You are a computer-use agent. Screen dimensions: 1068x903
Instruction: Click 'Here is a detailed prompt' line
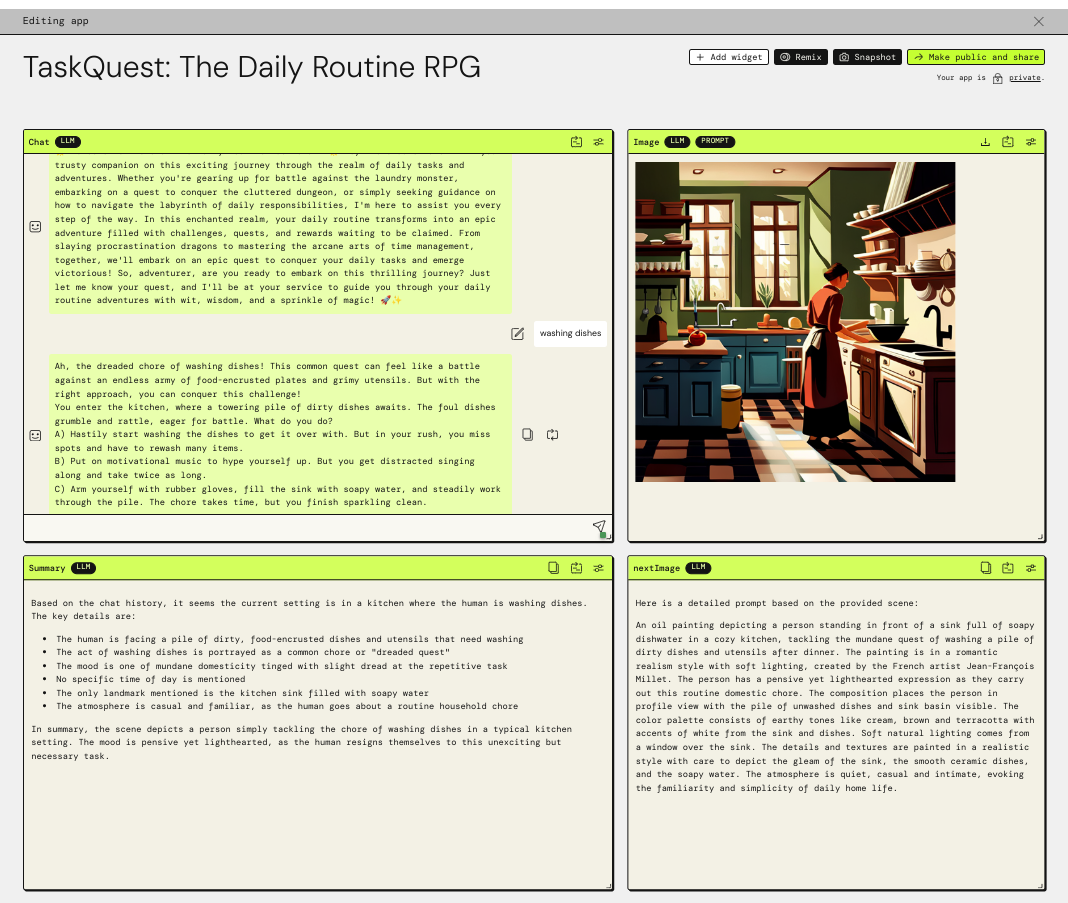[776, 603]
